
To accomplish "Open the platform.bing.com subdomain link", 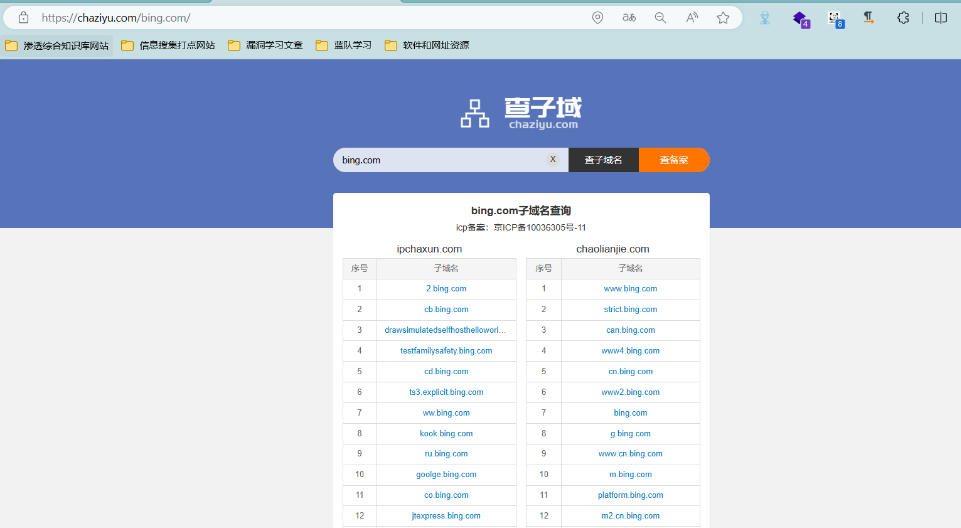I will pyautogui.click(x=630, y=495).
